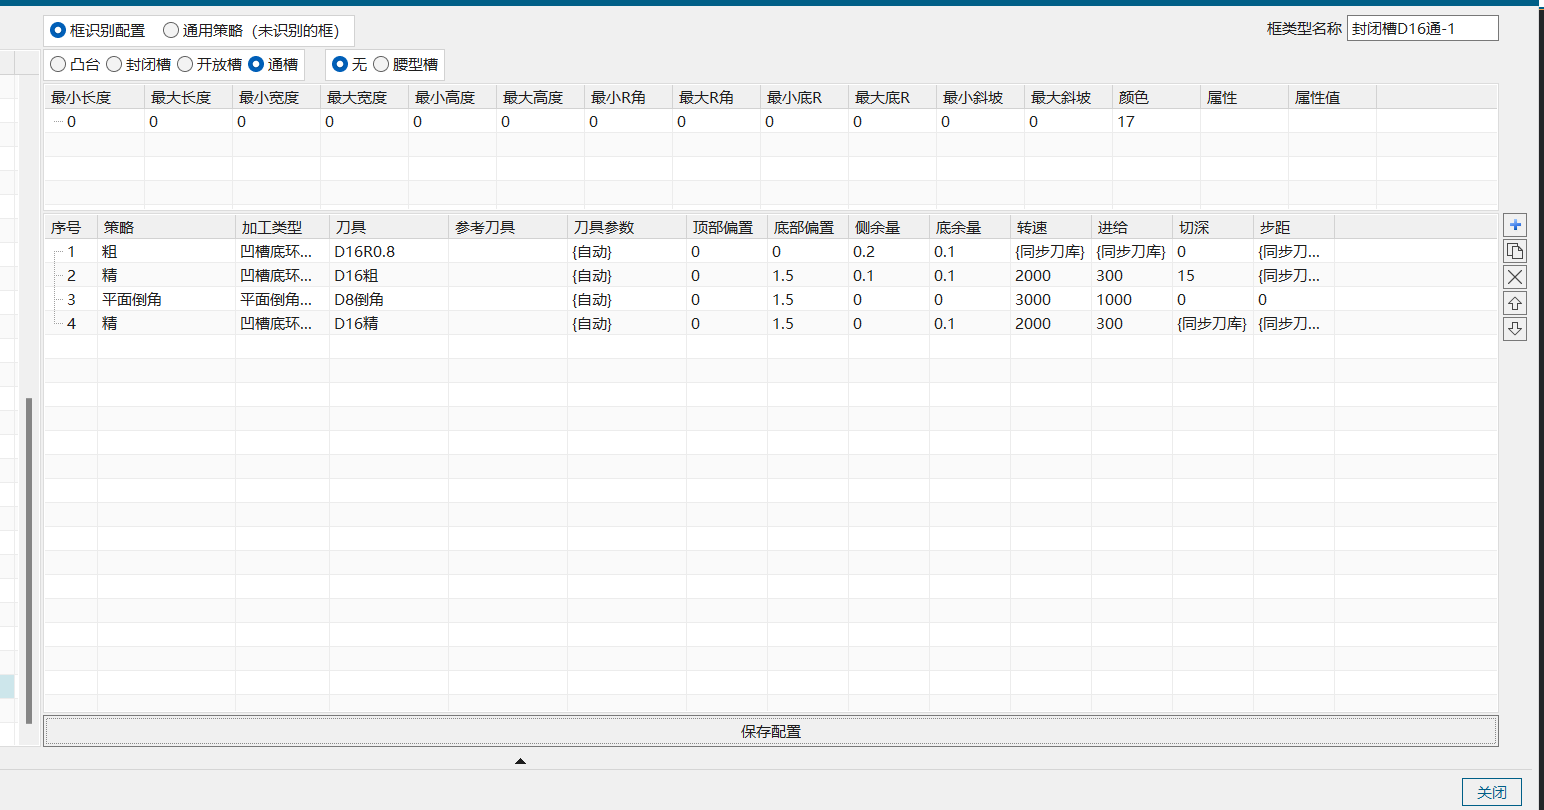
Task: Add a new strategy row with plus icon
Action: point(1515,225)
